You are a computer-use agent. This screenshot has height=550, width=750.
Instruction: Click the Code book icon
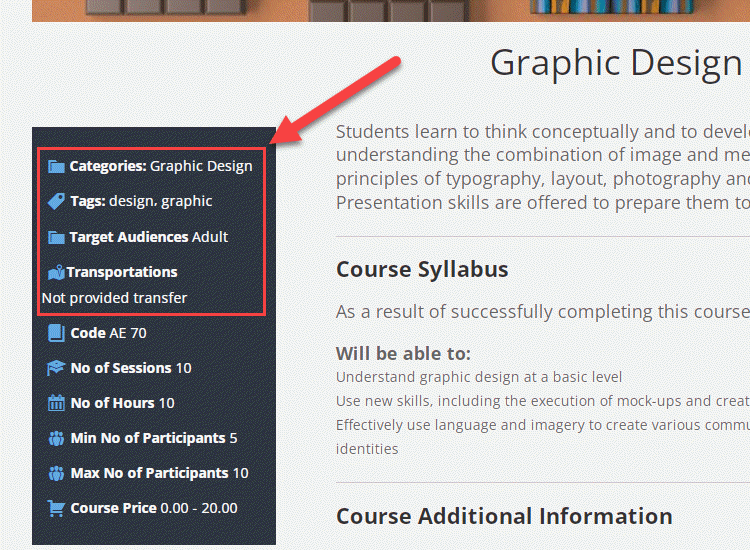click(56, 333)
